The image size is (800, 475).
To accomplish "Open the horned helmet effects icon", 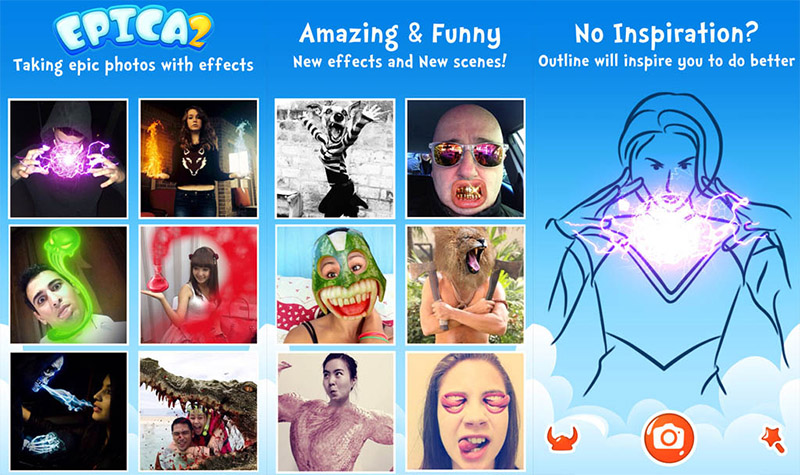I will pyautogui.click(x=562, y=439).
